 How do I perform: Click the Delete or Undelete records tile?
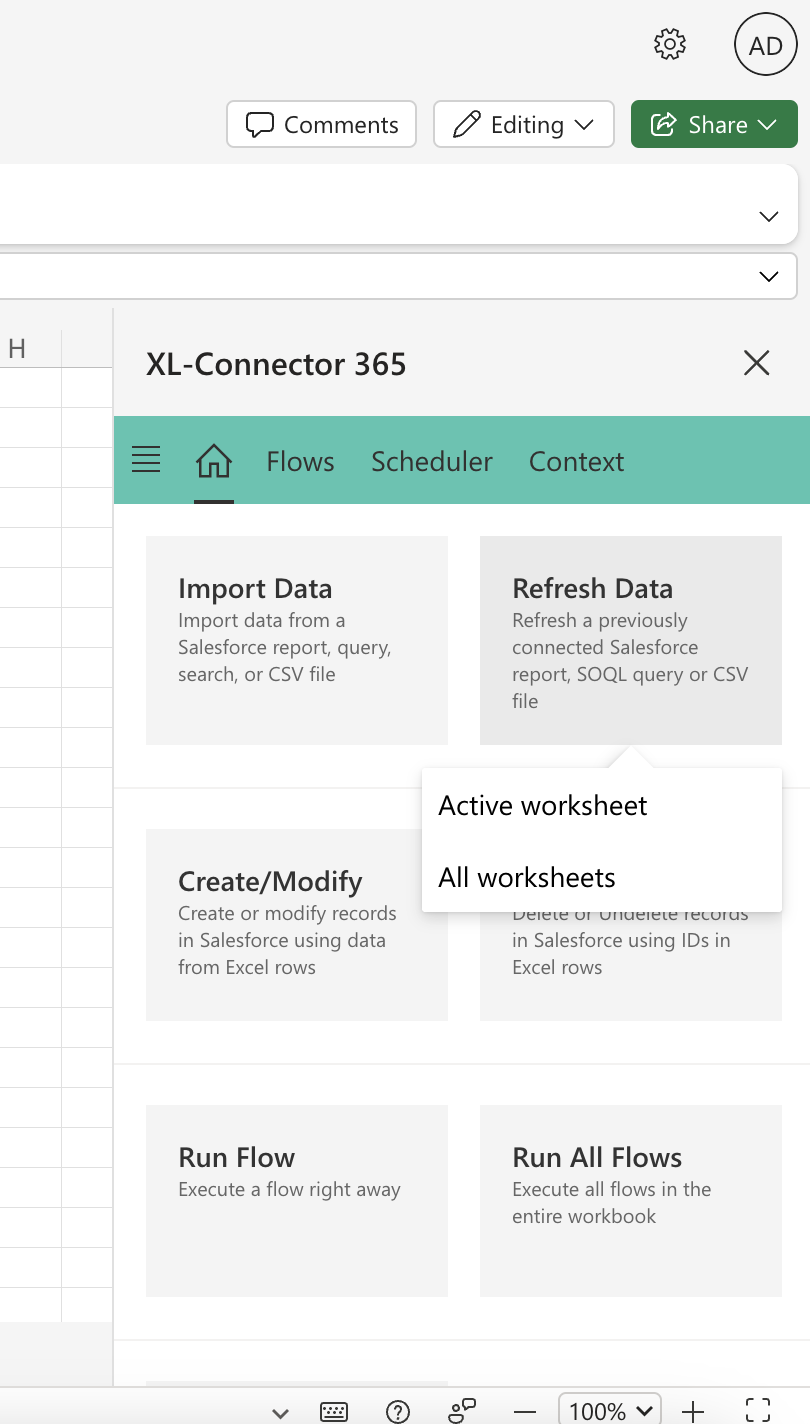click(x=631, y=966)
